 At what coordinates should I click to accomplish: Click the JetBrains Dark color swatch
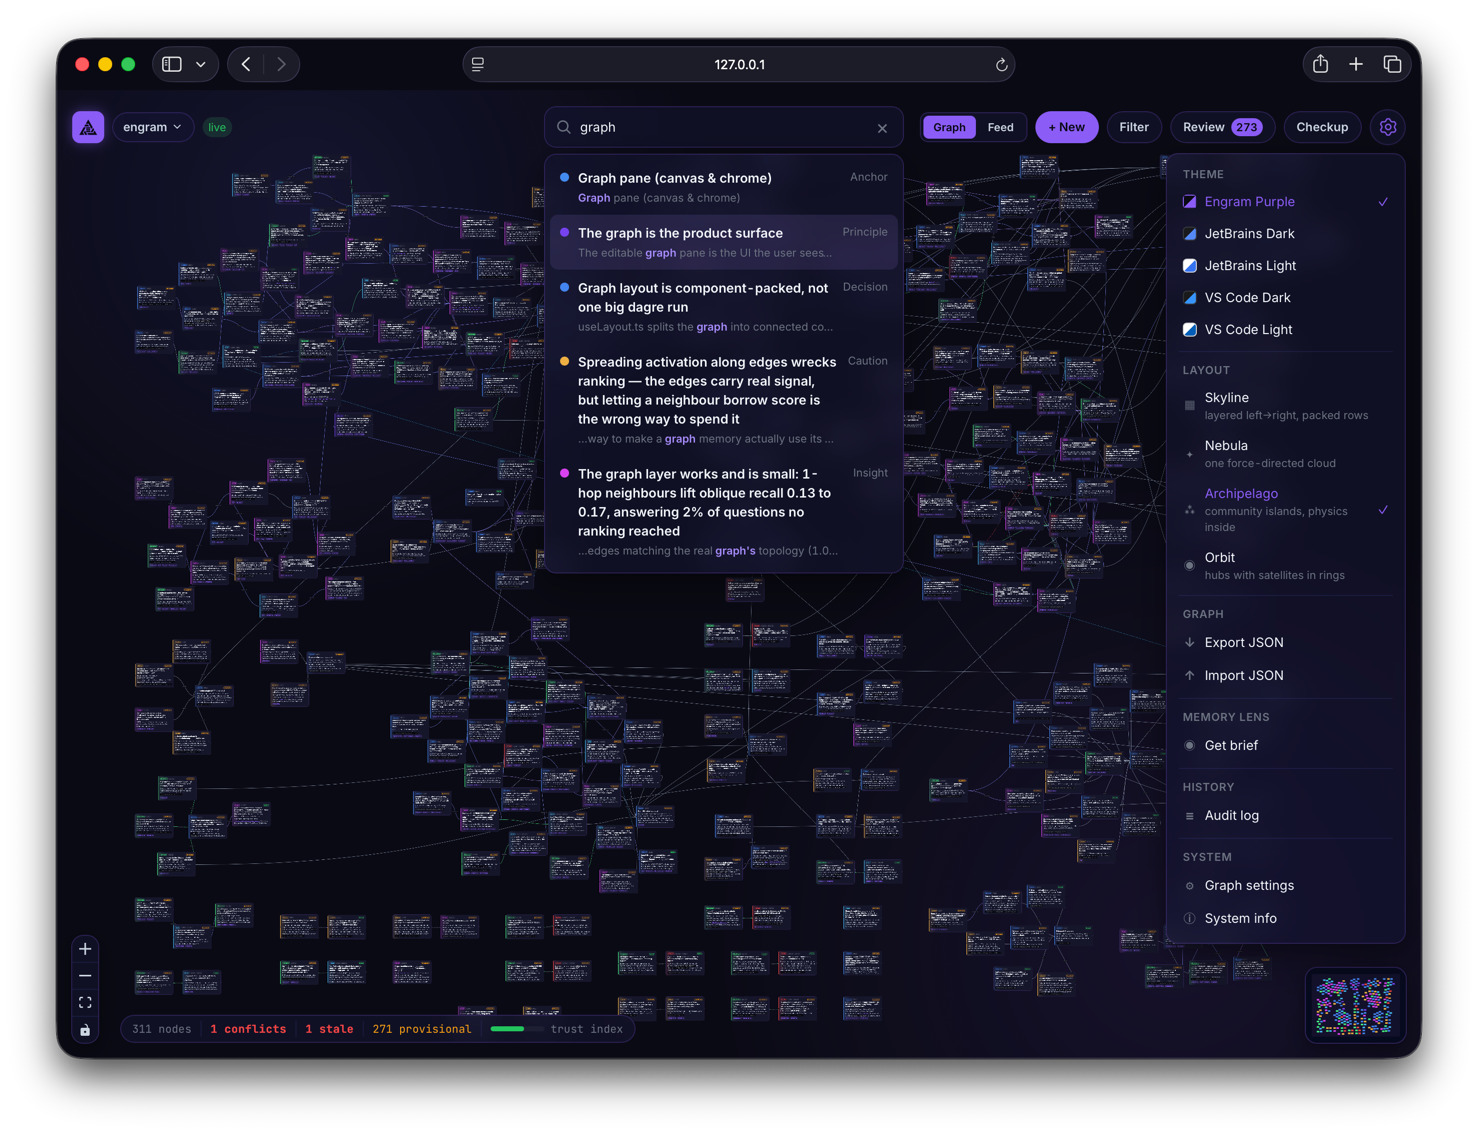point(1190,234)
